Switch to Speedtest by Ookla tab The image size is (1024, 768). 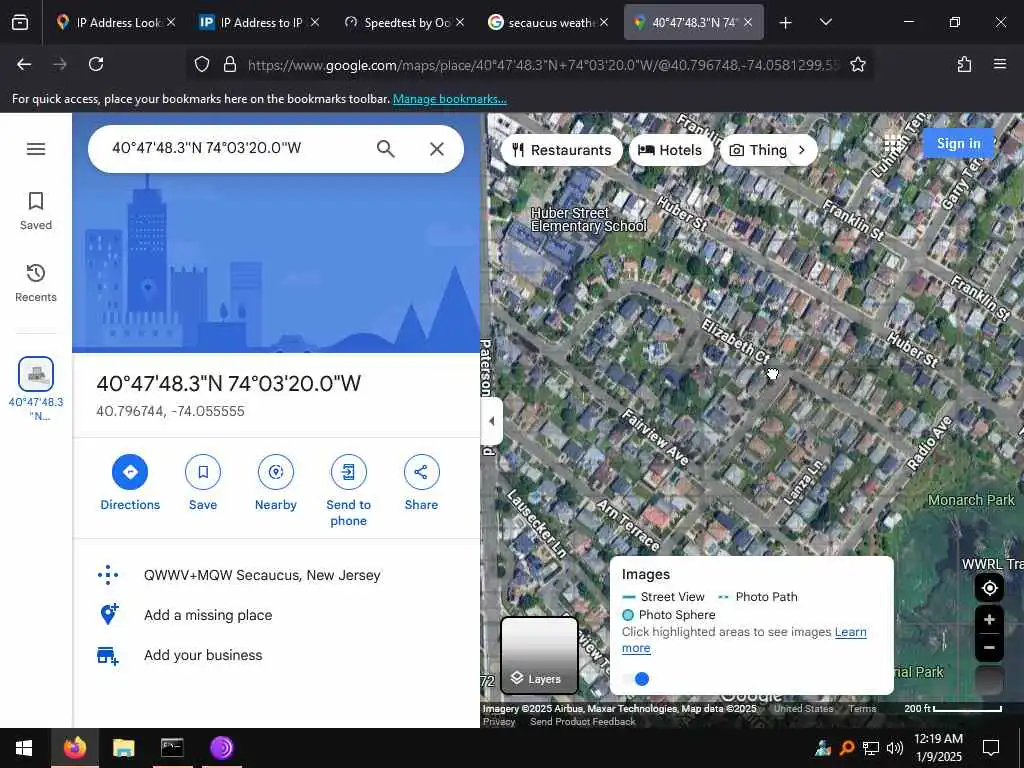[x=404, y=22]
